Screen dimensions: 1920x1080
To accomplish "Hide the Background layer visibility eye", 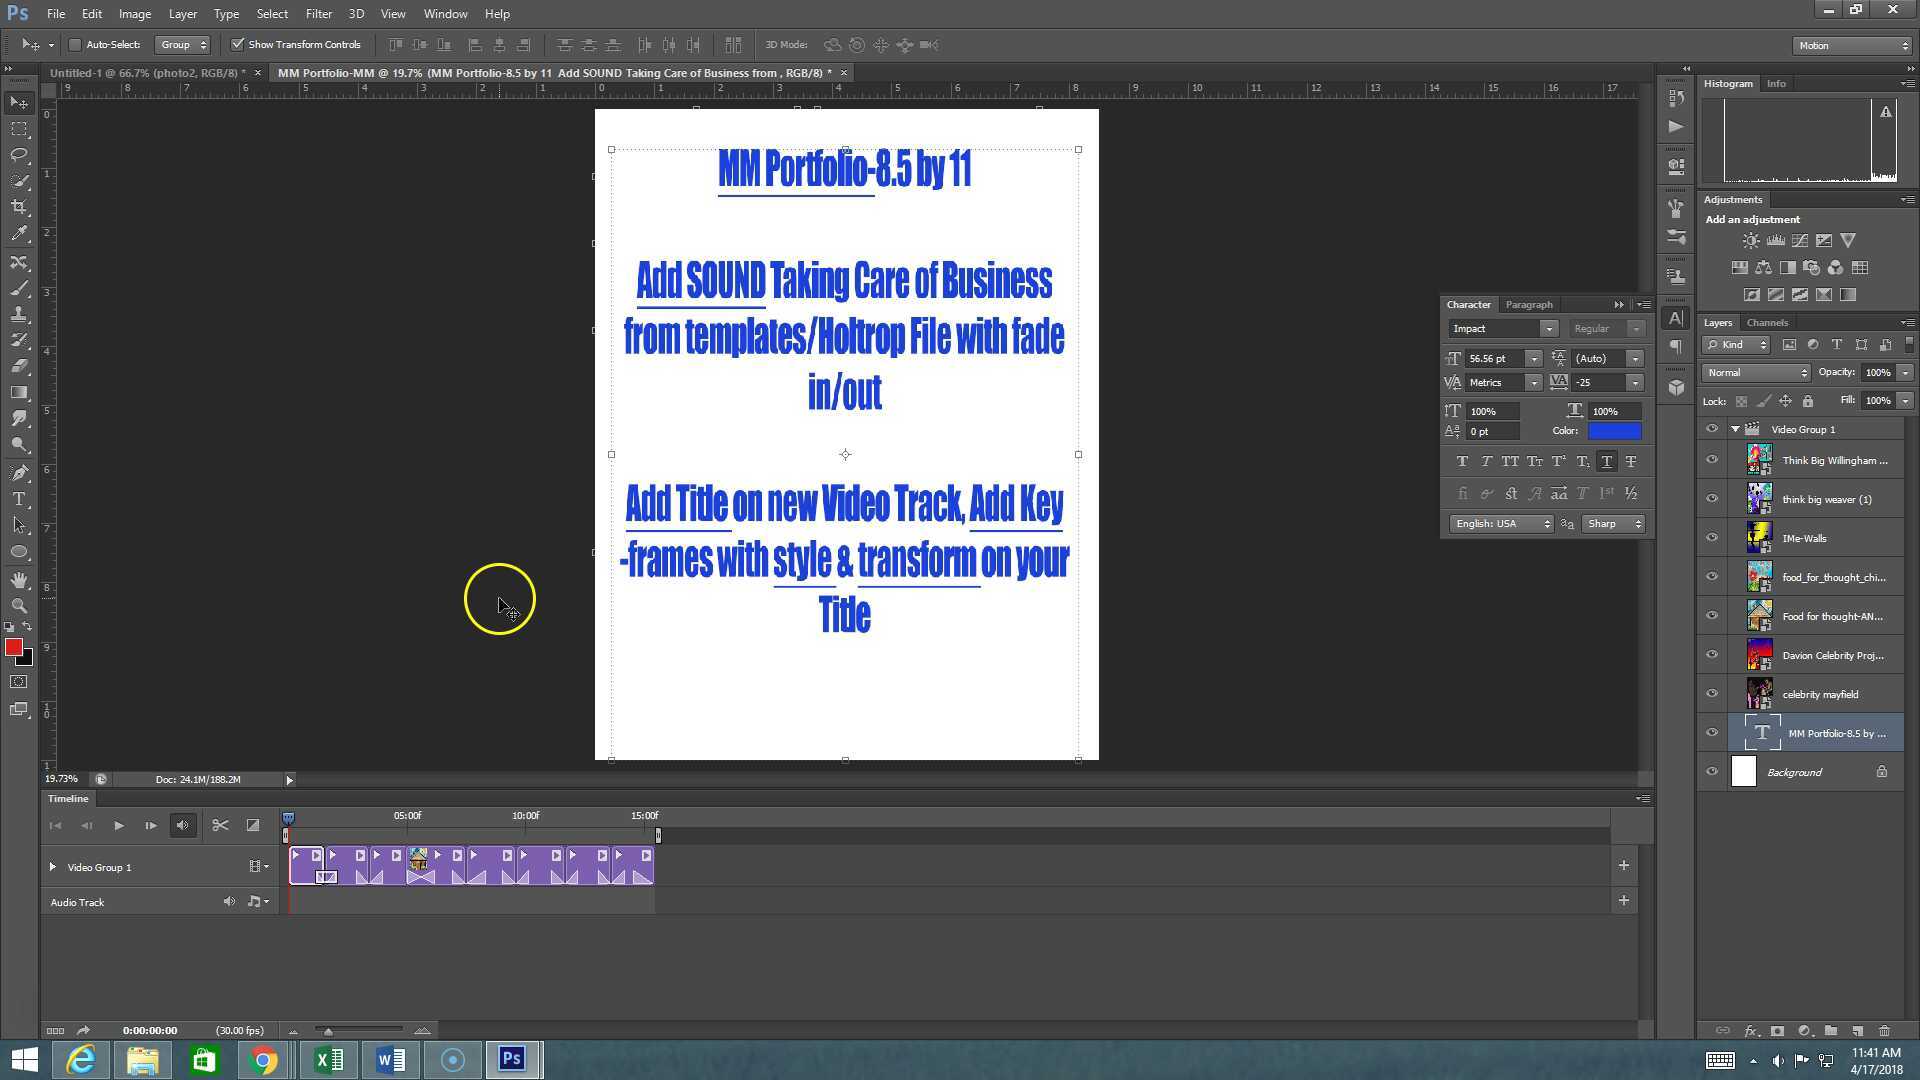I will (1711, 772).
